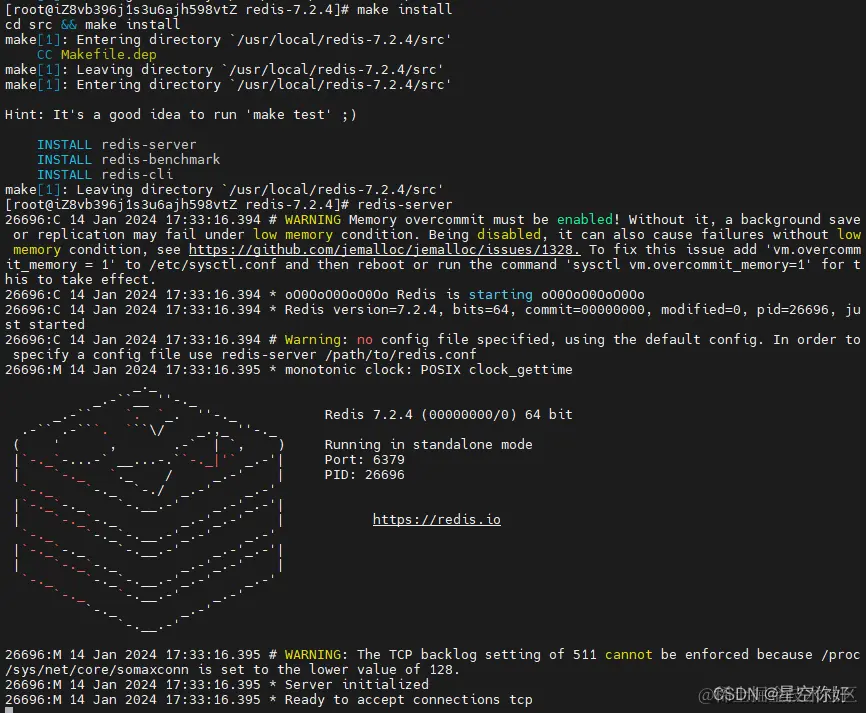Select the 'INSTALL redis-benchmark' line

[129, 160]
